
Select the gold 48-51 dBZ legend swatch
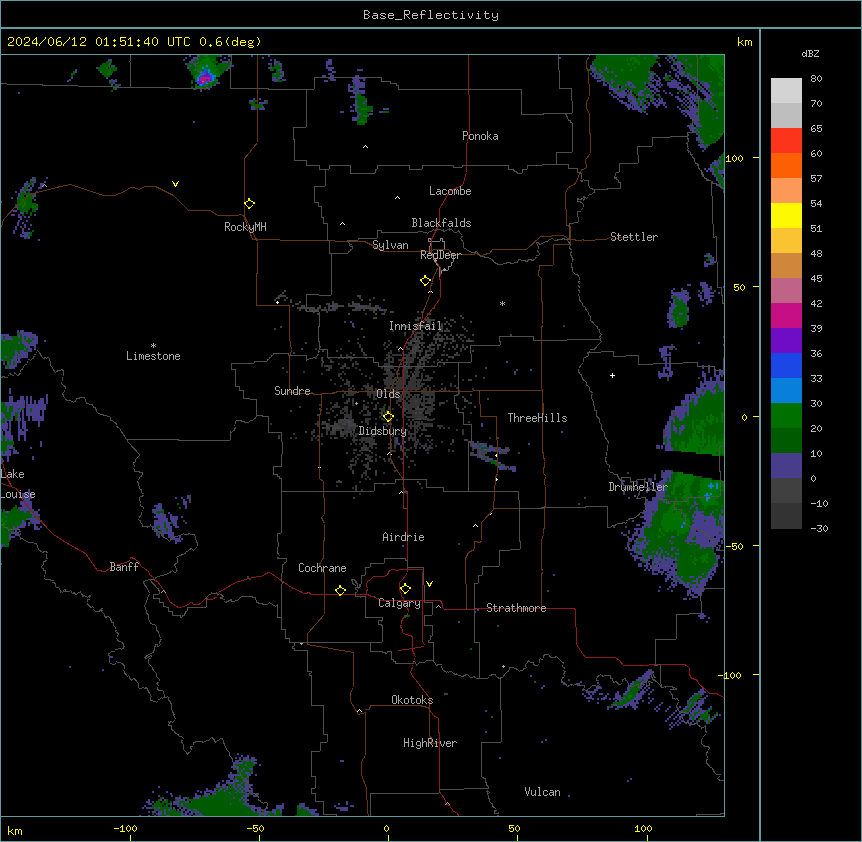786,241
